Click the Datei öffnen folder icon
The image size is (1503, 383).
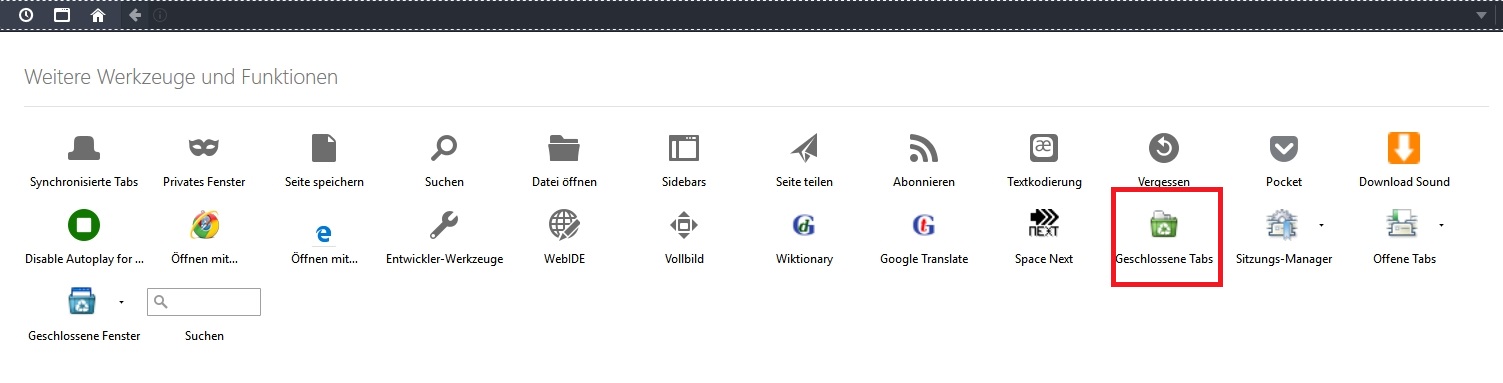click(x=564, y=148)
